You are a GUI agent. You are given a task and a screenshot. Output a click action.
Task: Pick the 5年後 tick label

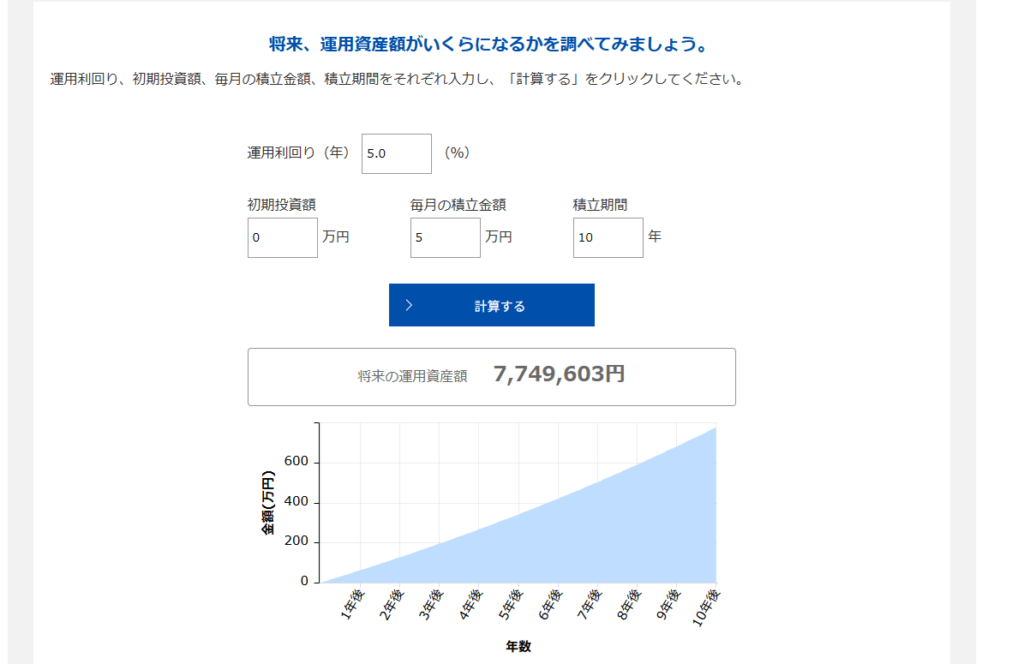(511, 604)
